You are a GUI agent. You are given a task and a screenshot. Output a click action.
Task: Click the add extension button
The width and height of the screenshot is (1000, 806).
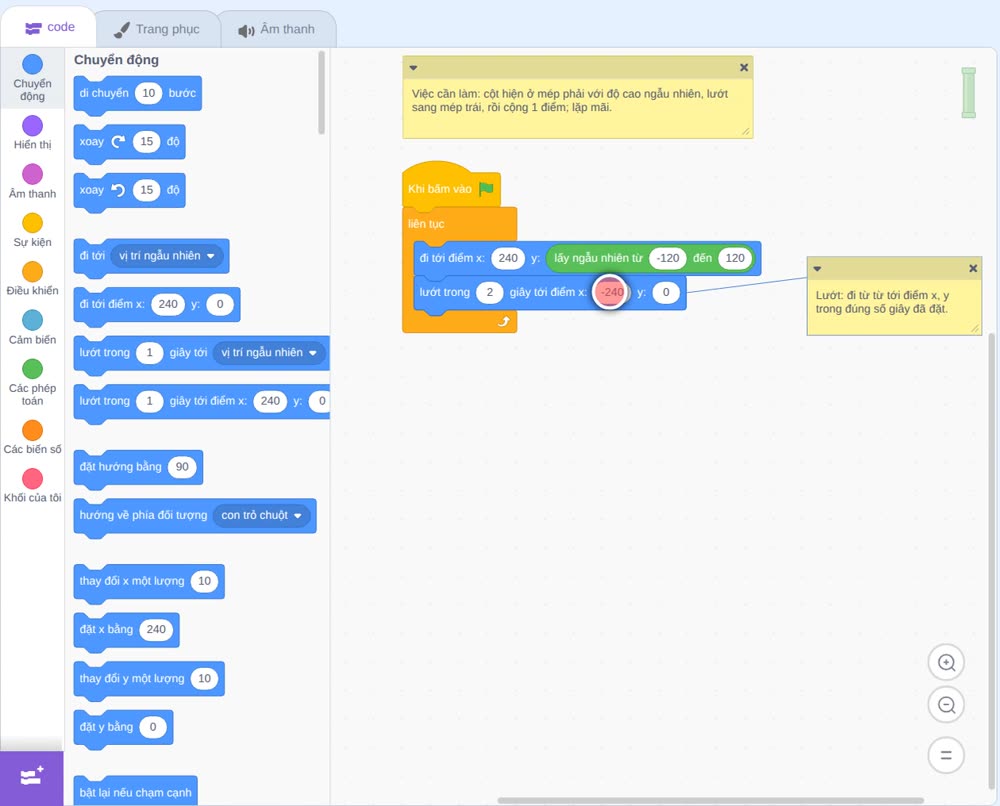tap(32, 777)
